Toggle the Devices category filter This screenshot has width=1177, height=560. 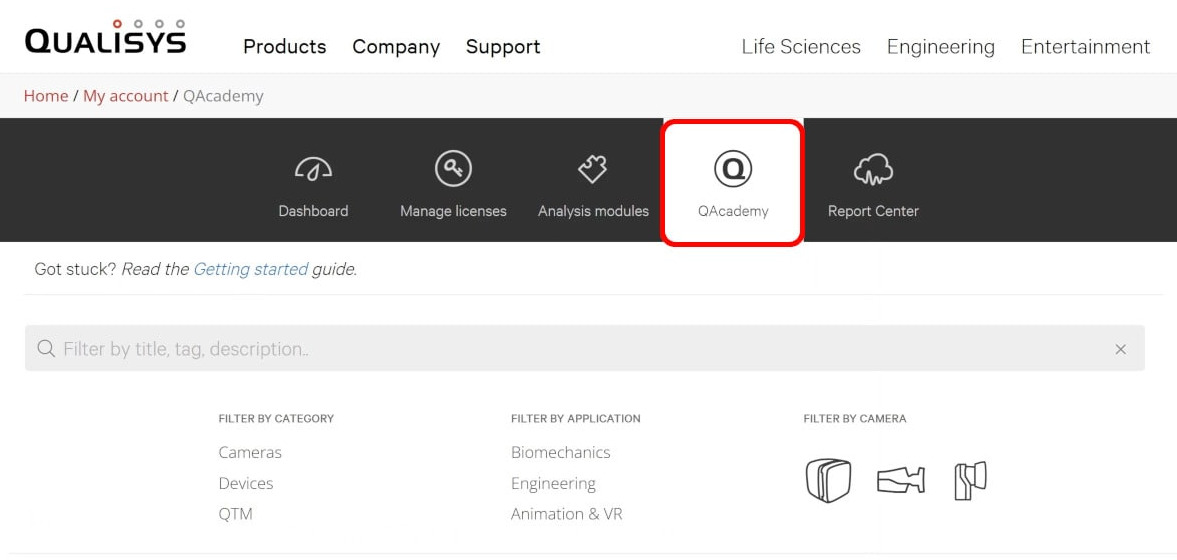(246, 483)
